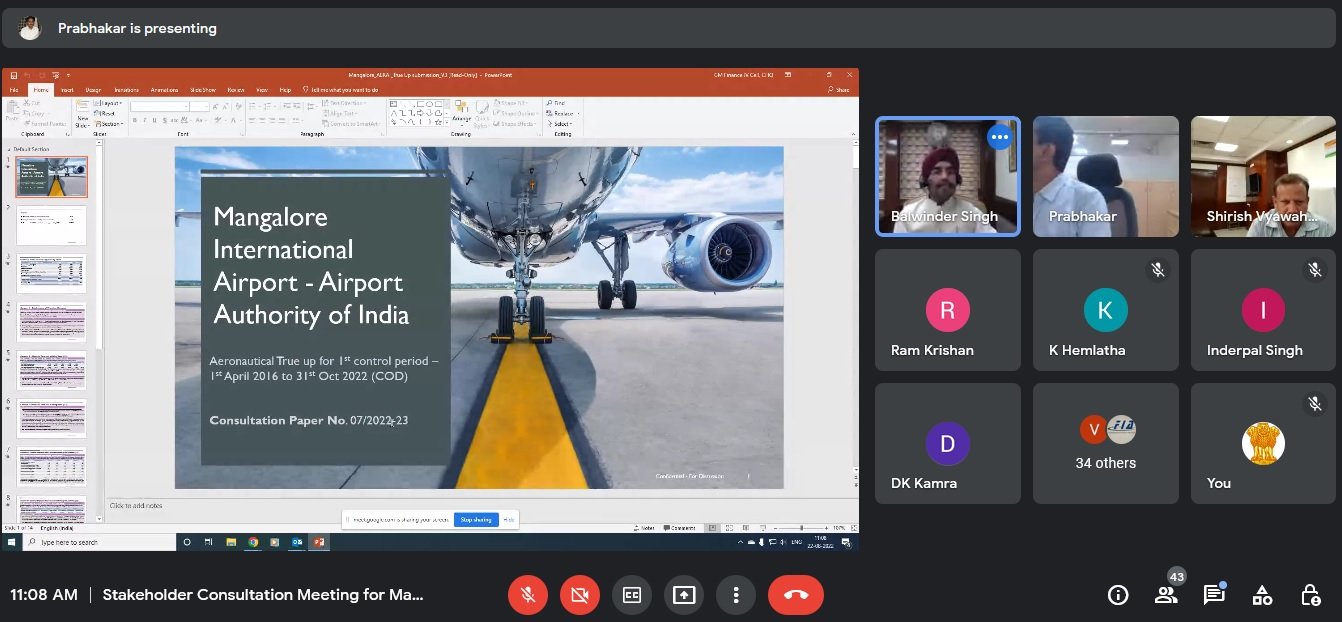Click Stop sharing in the shared screen
The image size is (1342, 622).
click(476, 520)
